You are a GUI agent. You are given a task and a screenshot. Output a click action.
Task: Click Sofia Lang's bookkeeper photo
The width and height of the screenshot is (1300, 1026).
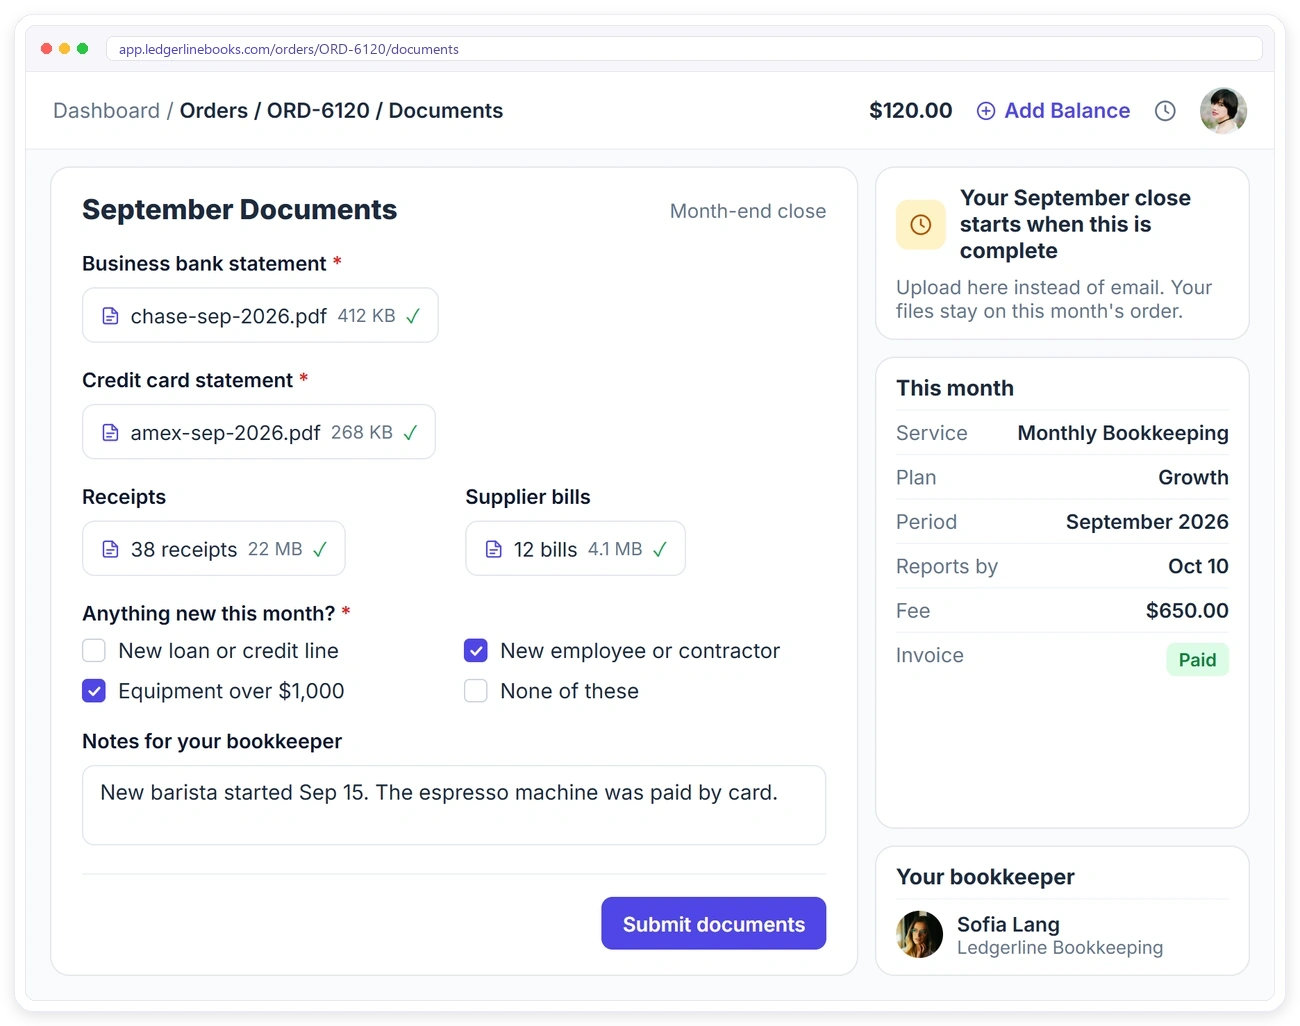[x=920, y=935]
